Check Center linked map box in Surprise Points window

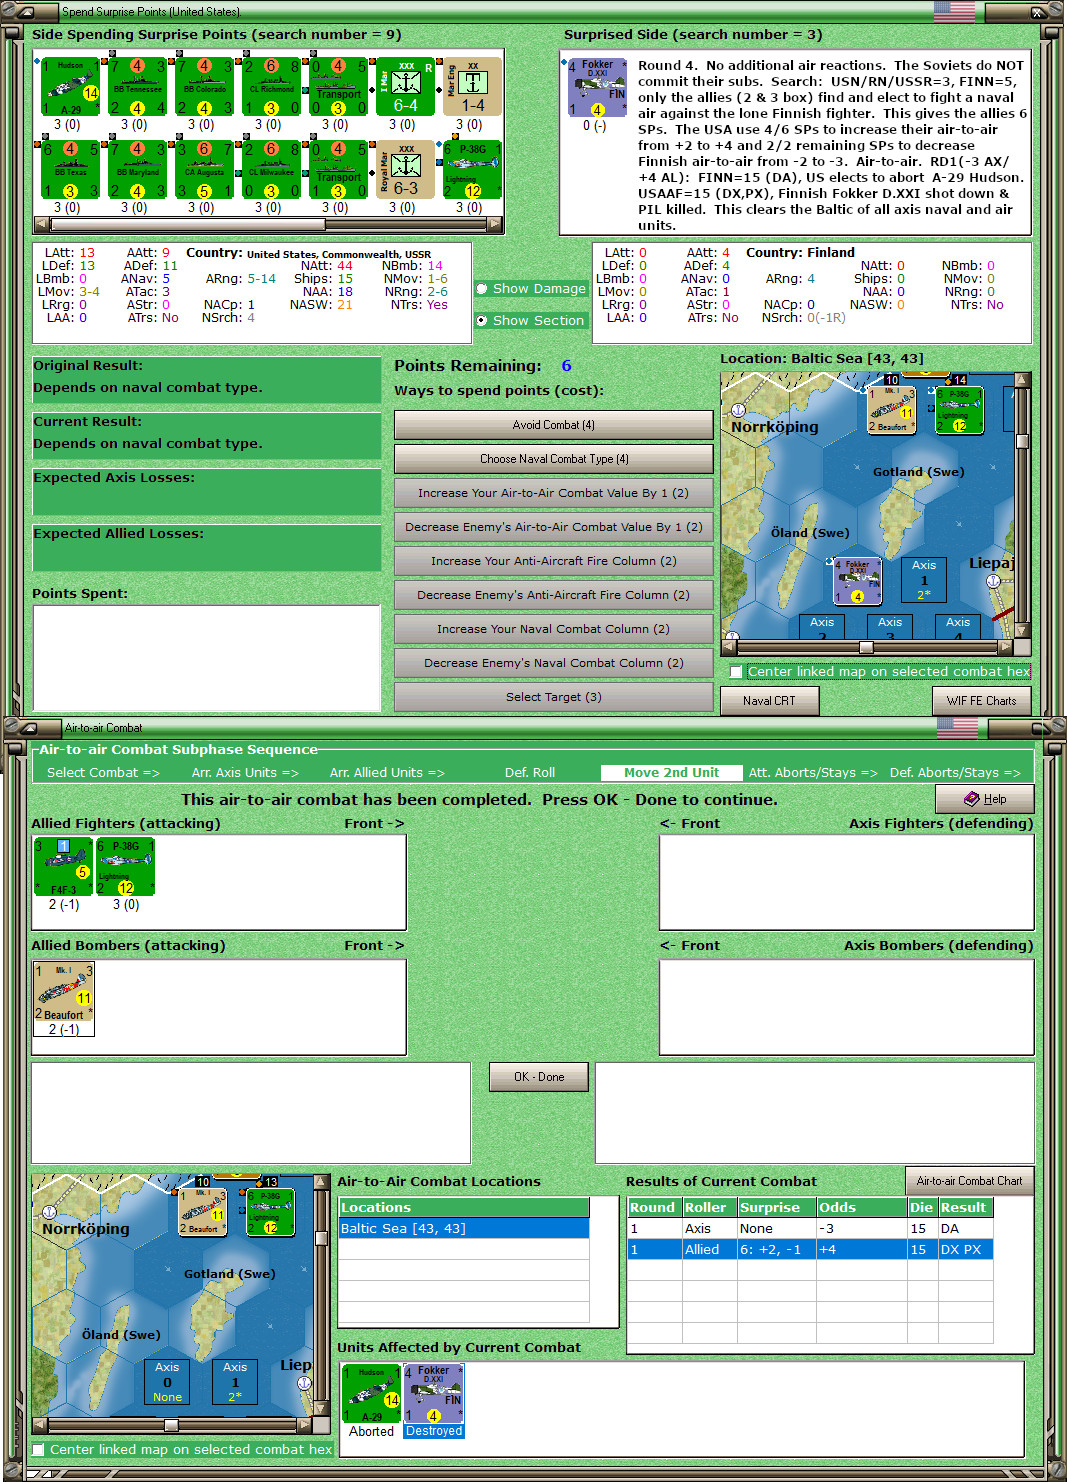point(737,672)
